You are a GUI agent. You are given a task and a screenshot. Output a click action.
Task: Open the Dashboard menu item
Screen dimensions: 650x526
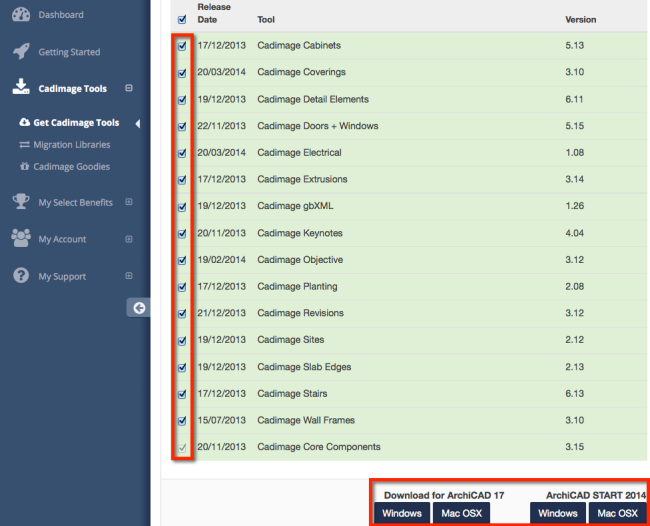click(61, 15)
